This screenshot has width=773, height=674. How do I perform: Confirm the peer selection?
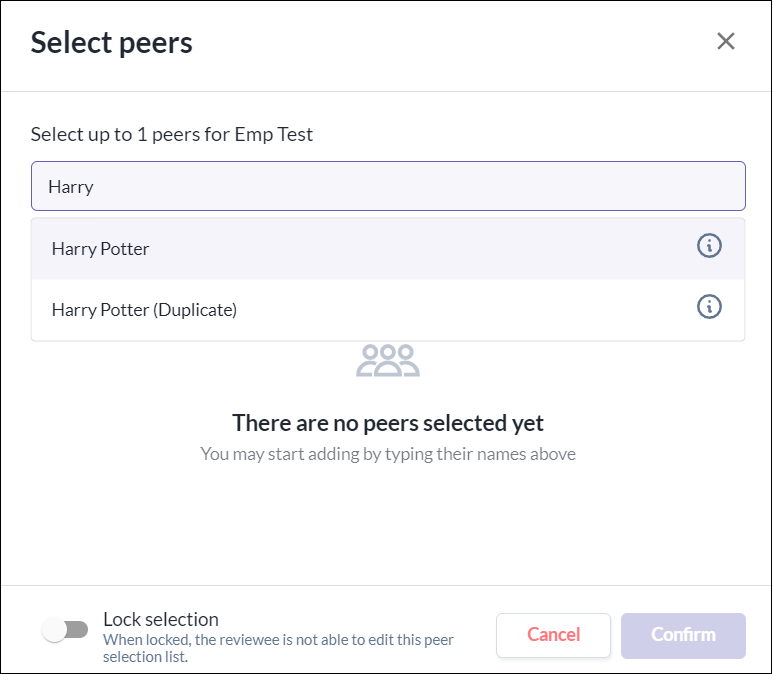(683, 635)
